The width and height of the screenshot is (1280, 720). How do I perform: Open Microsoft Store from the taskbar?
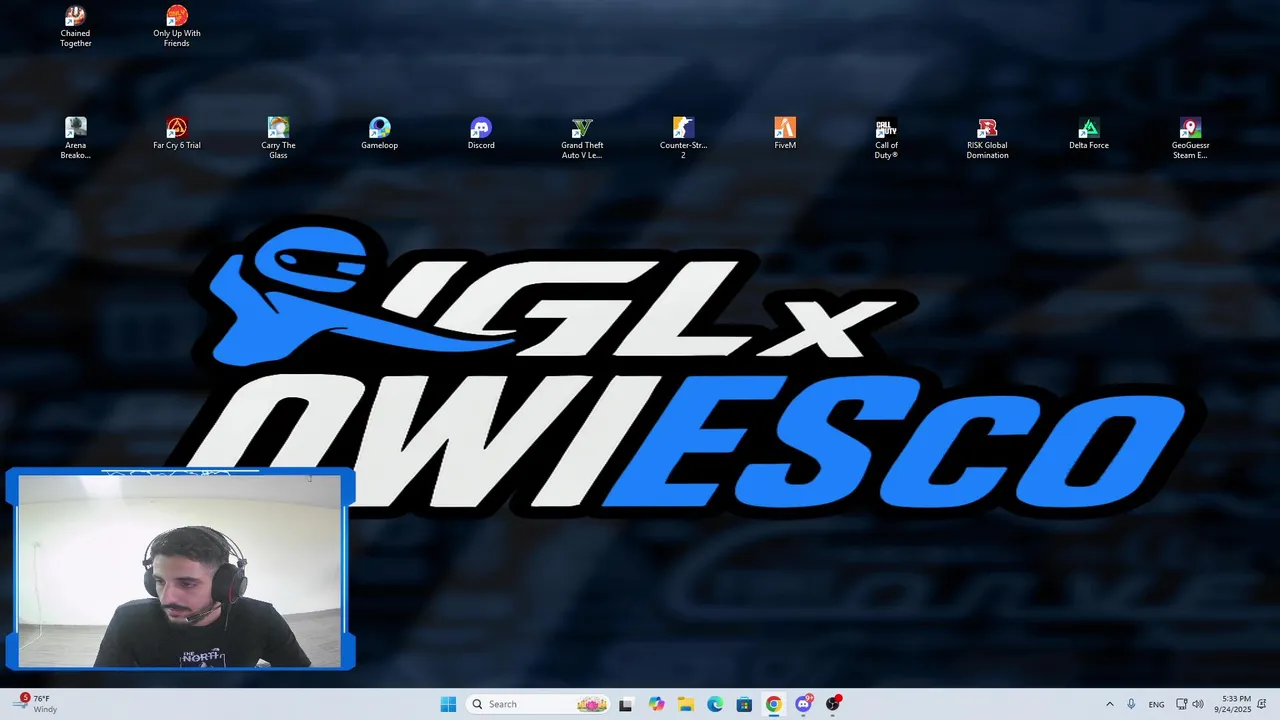[x=744, y=704]
